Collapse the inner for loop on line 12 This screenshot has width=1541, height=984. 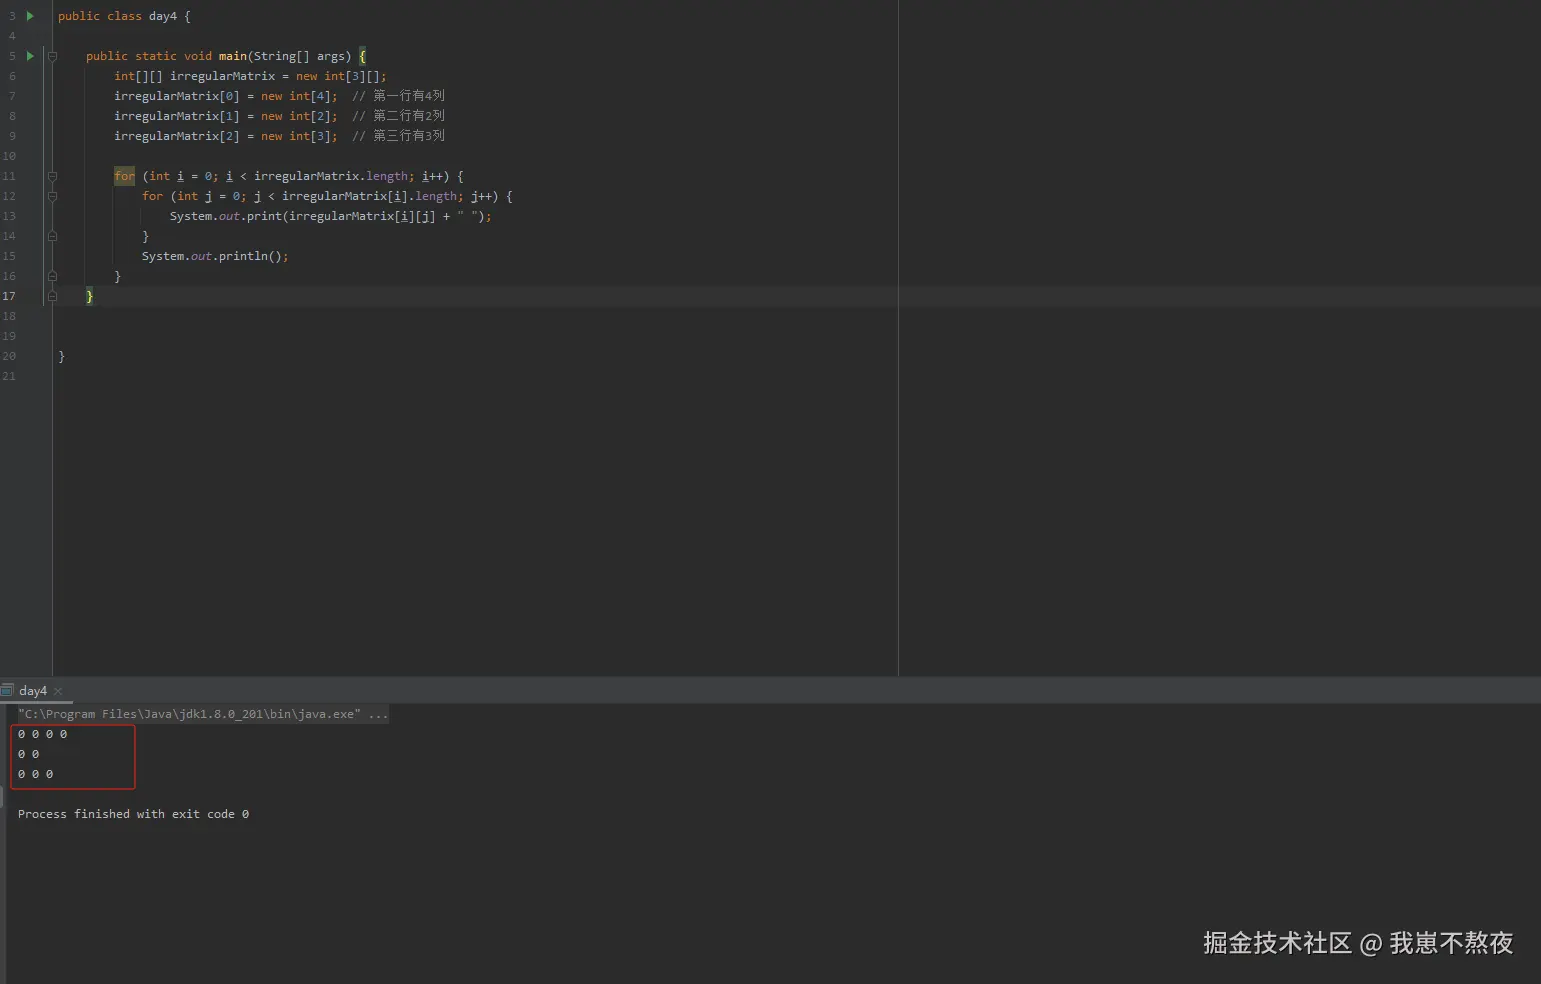pos(52,196)
